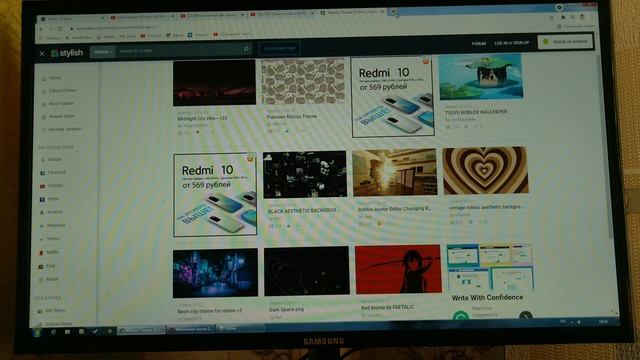
Task: Click the Redmi 10 ad in second row
Action: [215, 195]
